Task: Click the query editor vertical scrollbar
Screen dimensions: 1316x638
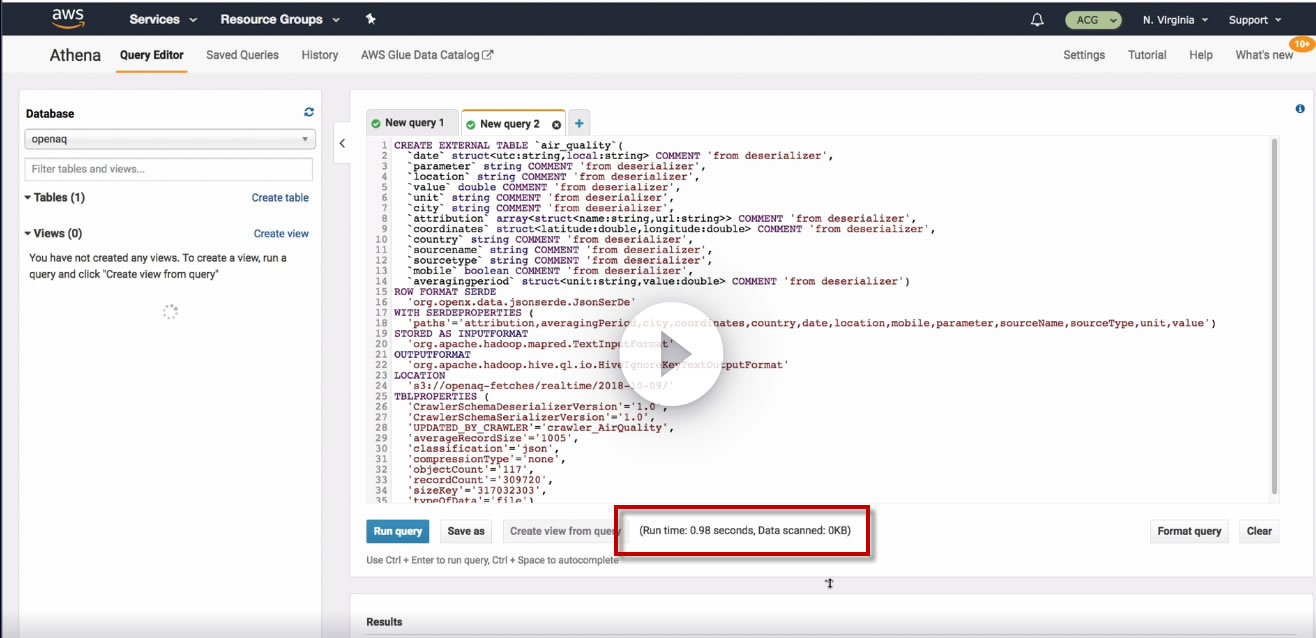Action: pyautogui.click(x=1274, y=315)
